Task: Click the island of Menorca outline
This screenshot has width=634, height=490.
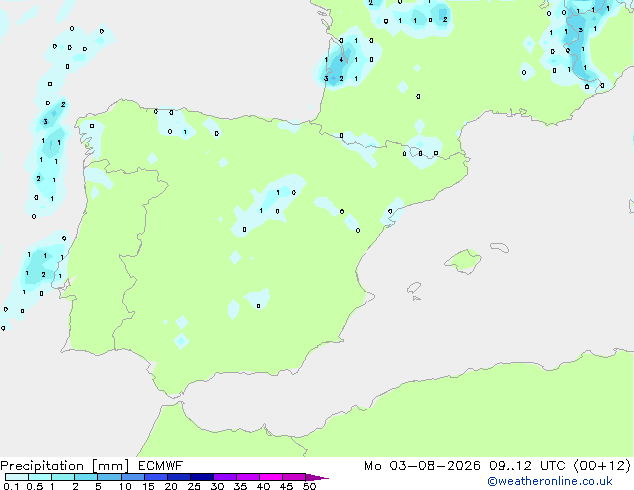Action: [500, 247]
